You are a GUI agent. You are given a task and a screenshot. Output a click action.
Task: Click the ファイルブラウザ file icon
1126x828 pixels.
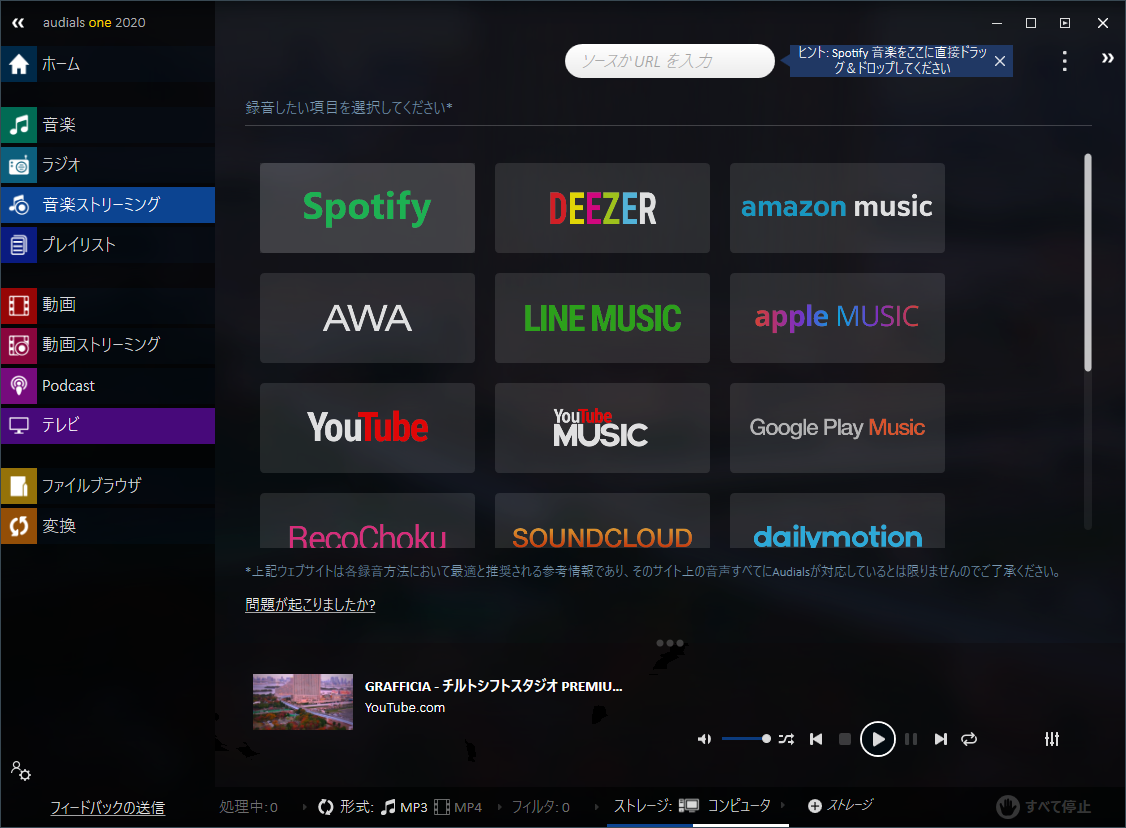pyautogui.click(x=19, y=485)
